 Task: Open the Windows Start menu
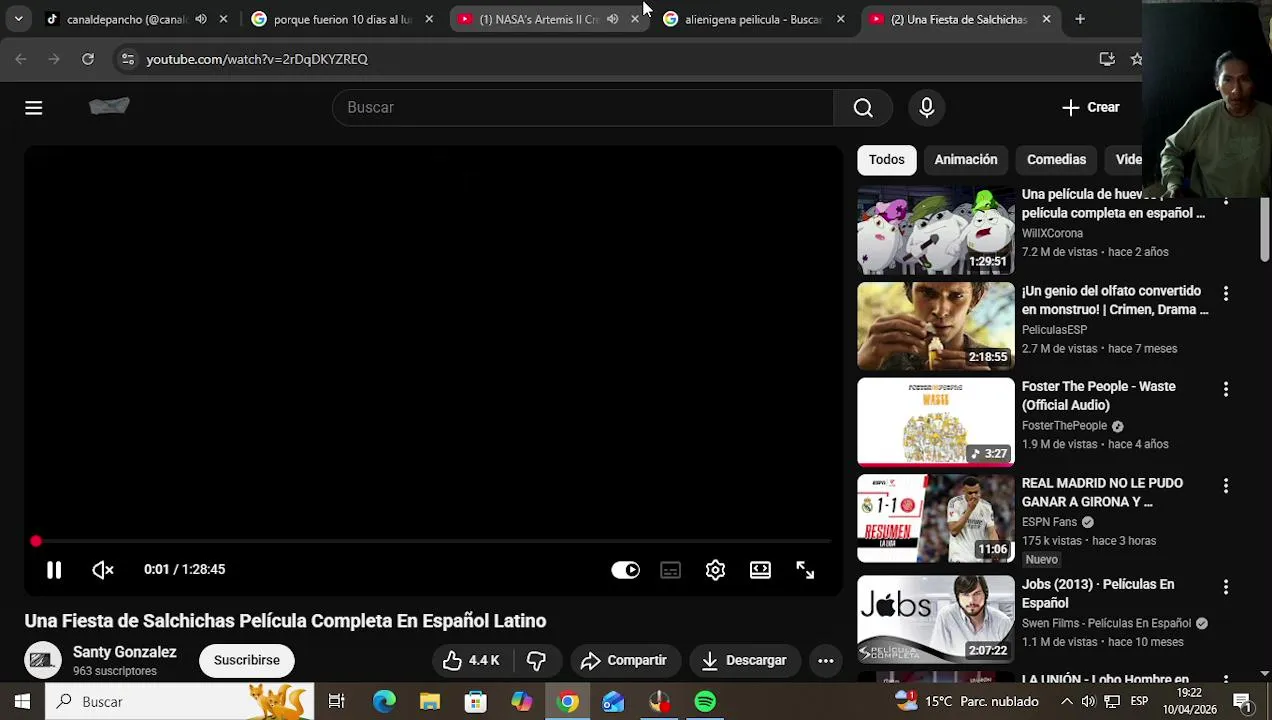pos(22,702)
